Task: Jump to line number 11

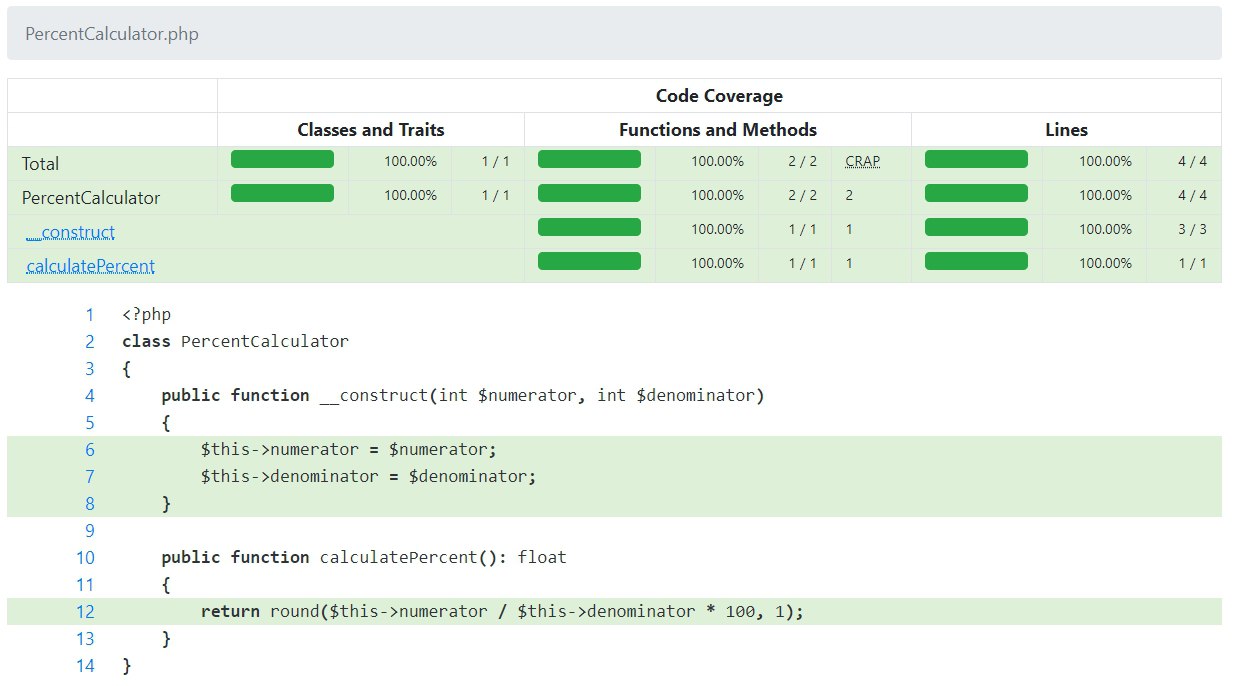Action: 85,584
